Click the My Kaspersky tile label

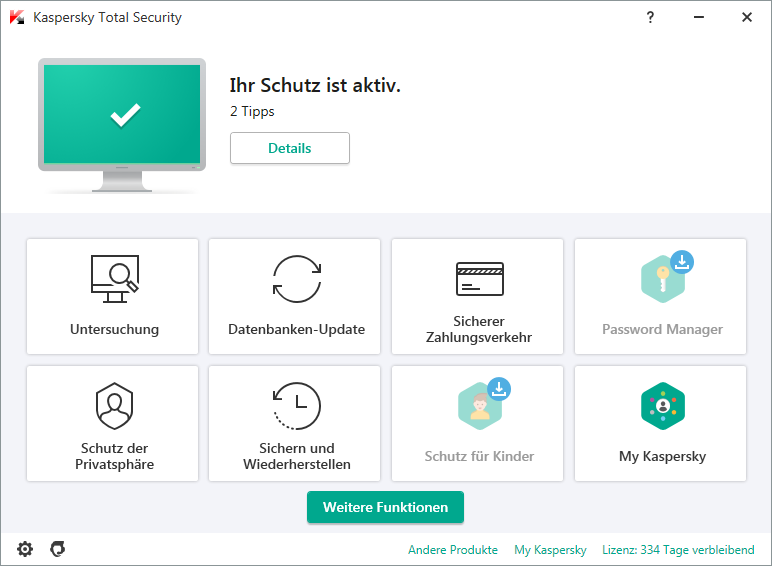(x=663, y=456)
